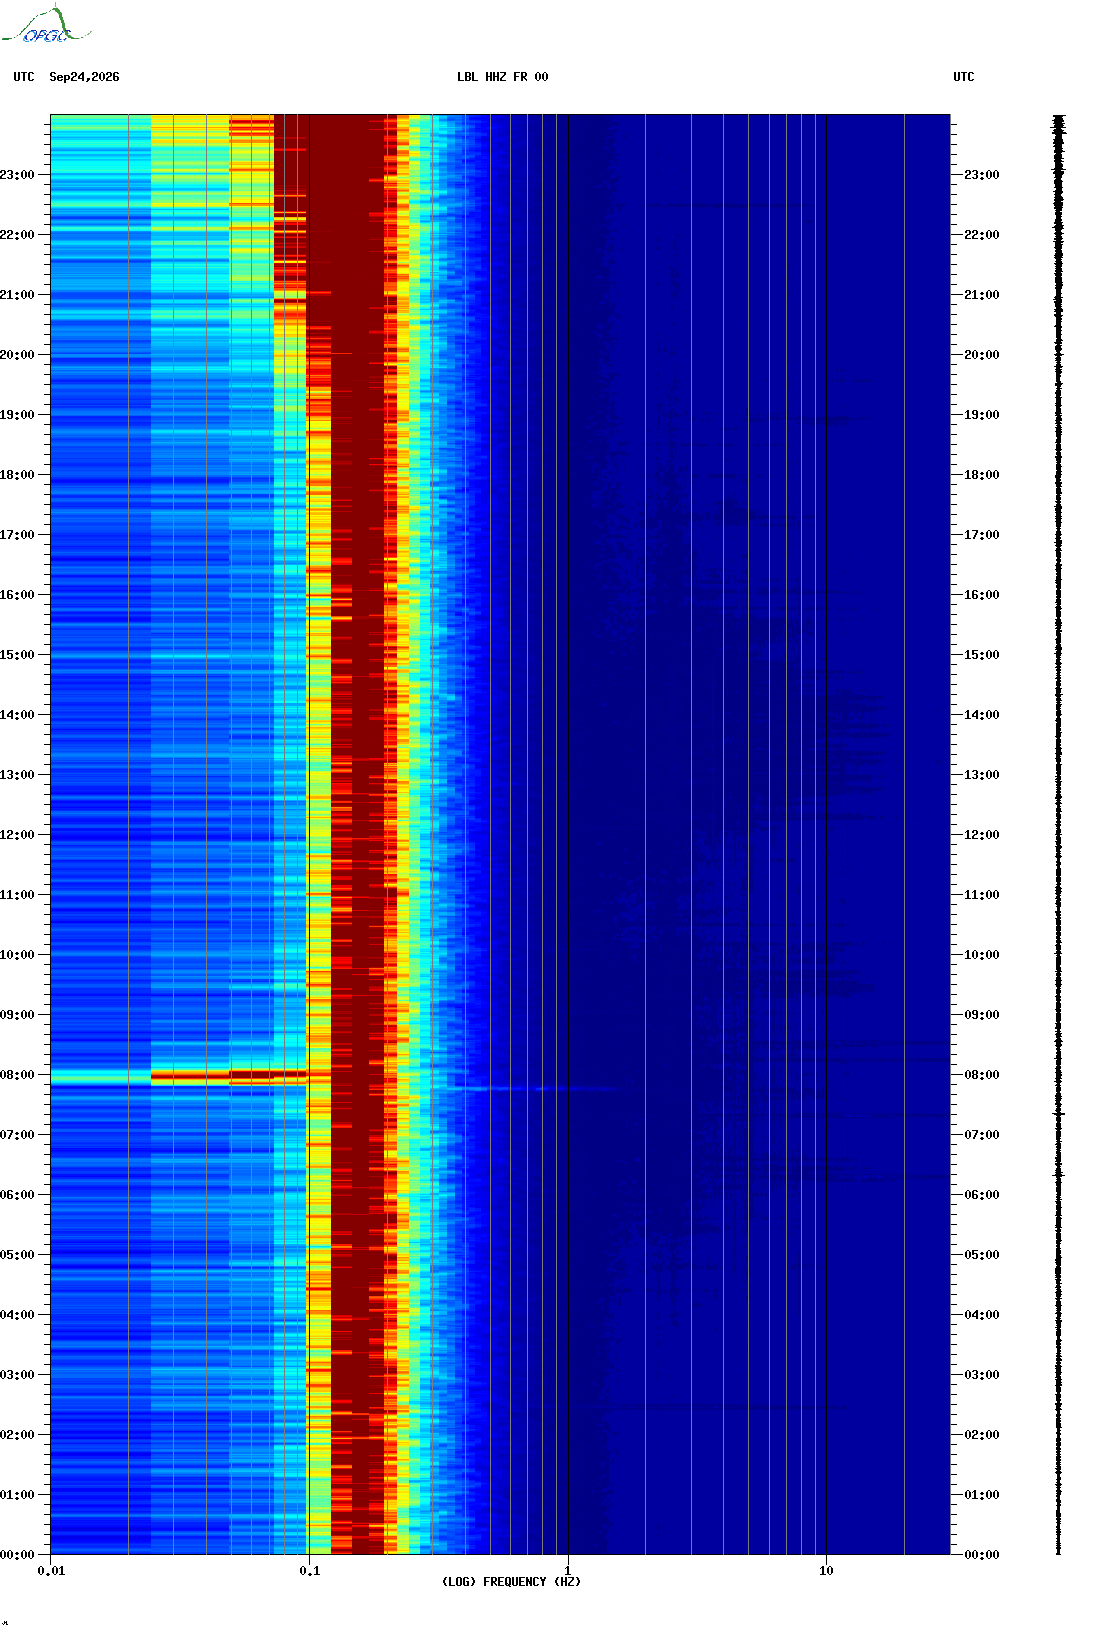Click the red burst at 08:00 low frequency
This screenshot has height=1634, width=1102.
pos(228,1076)
